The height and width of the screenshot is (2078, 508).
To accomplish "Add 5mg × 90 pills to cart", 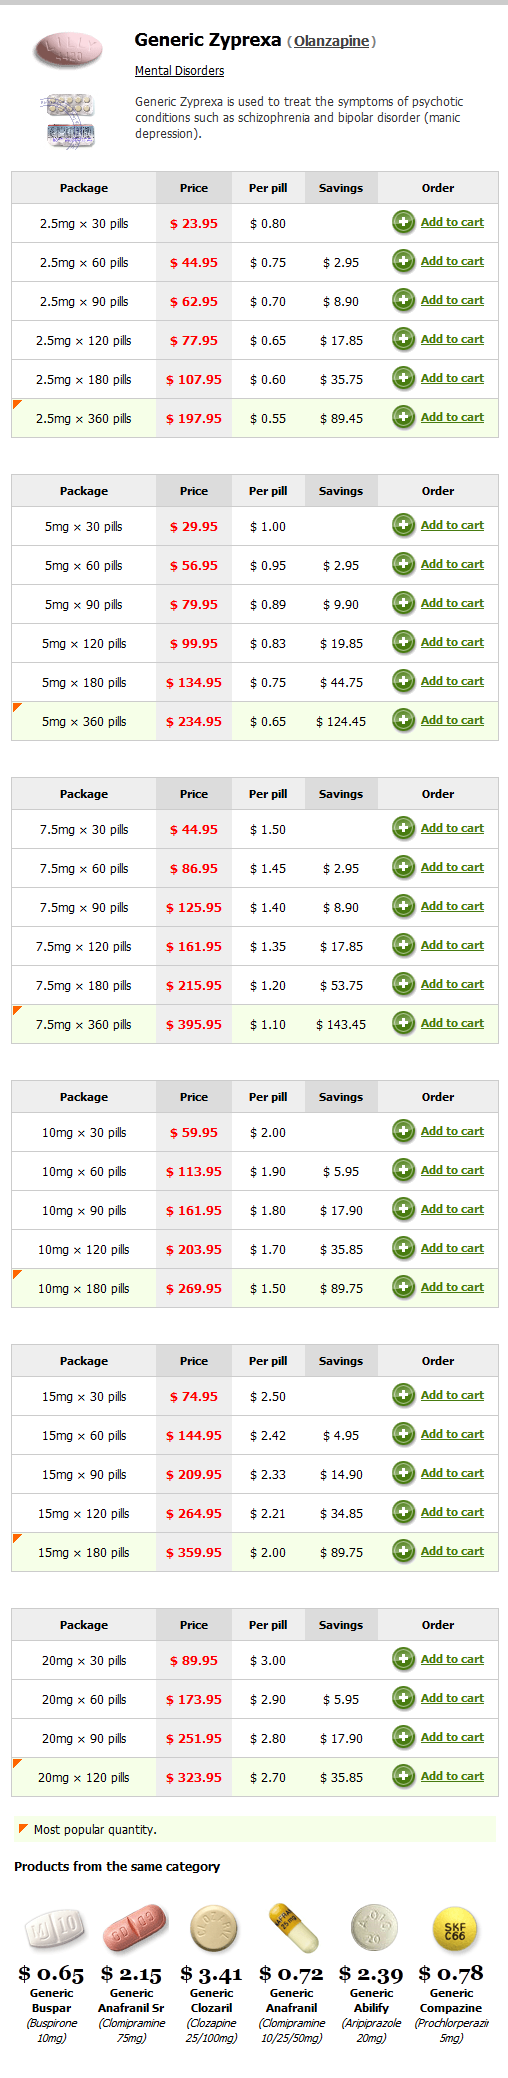I will (452, 603).
